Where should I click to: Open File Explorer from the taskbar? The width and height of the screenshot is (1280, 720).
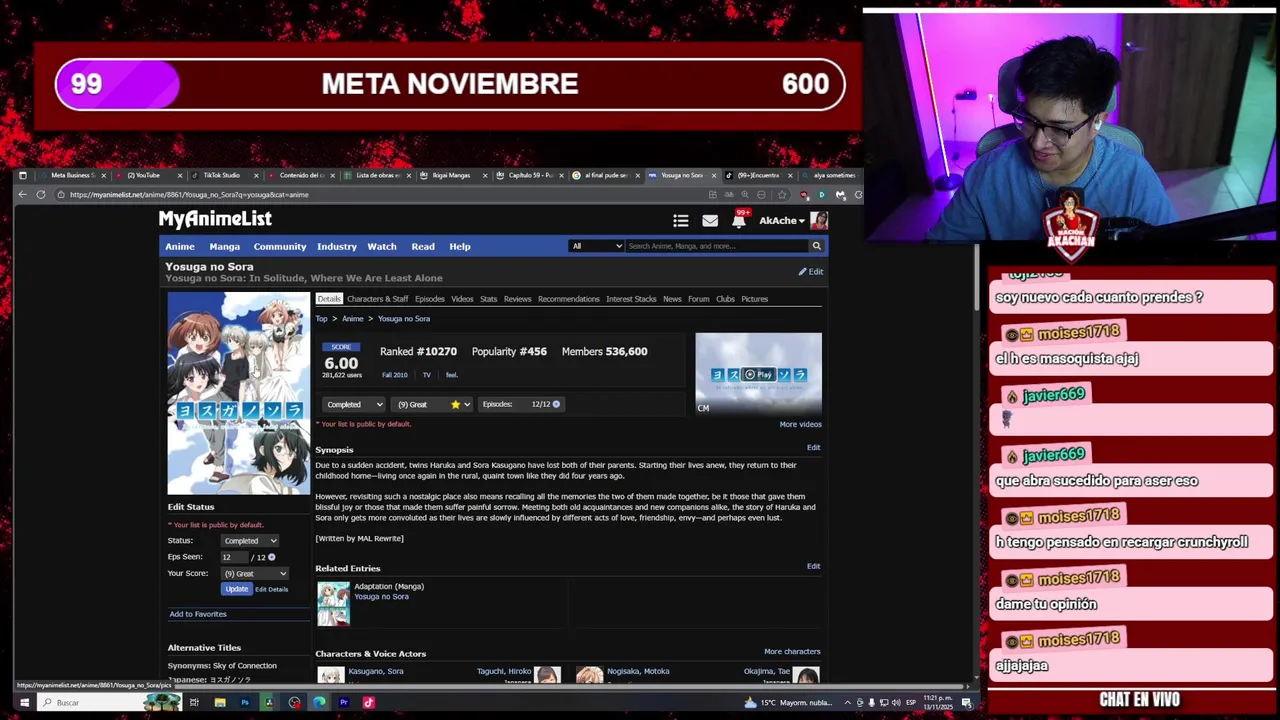219,702
